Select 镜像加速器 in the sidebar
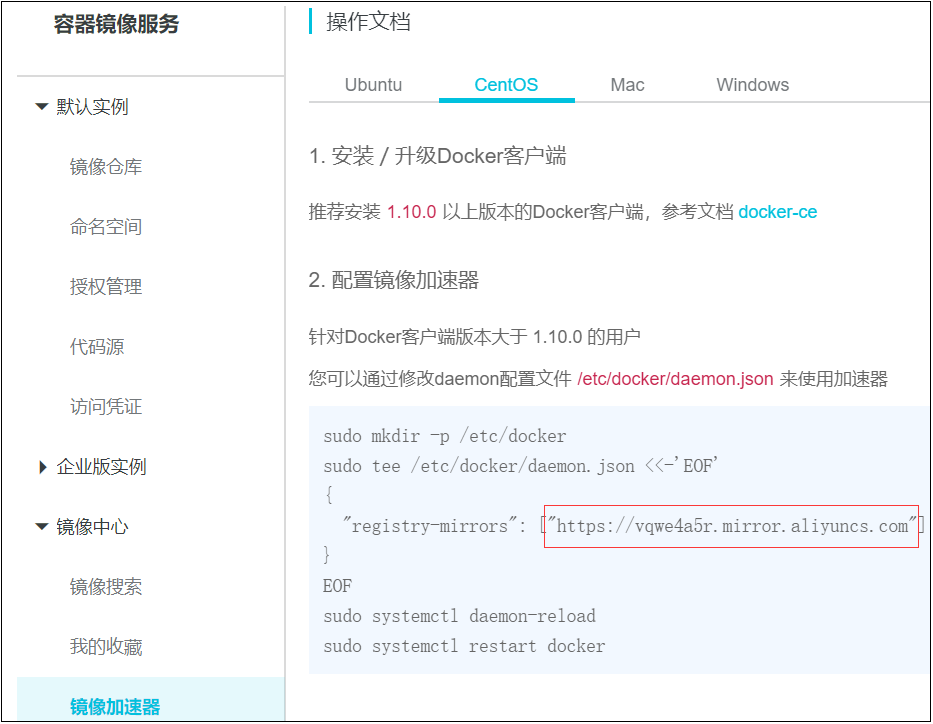This screenshot has width=933, height=724. pyautogui.click(x=115, y=707)
